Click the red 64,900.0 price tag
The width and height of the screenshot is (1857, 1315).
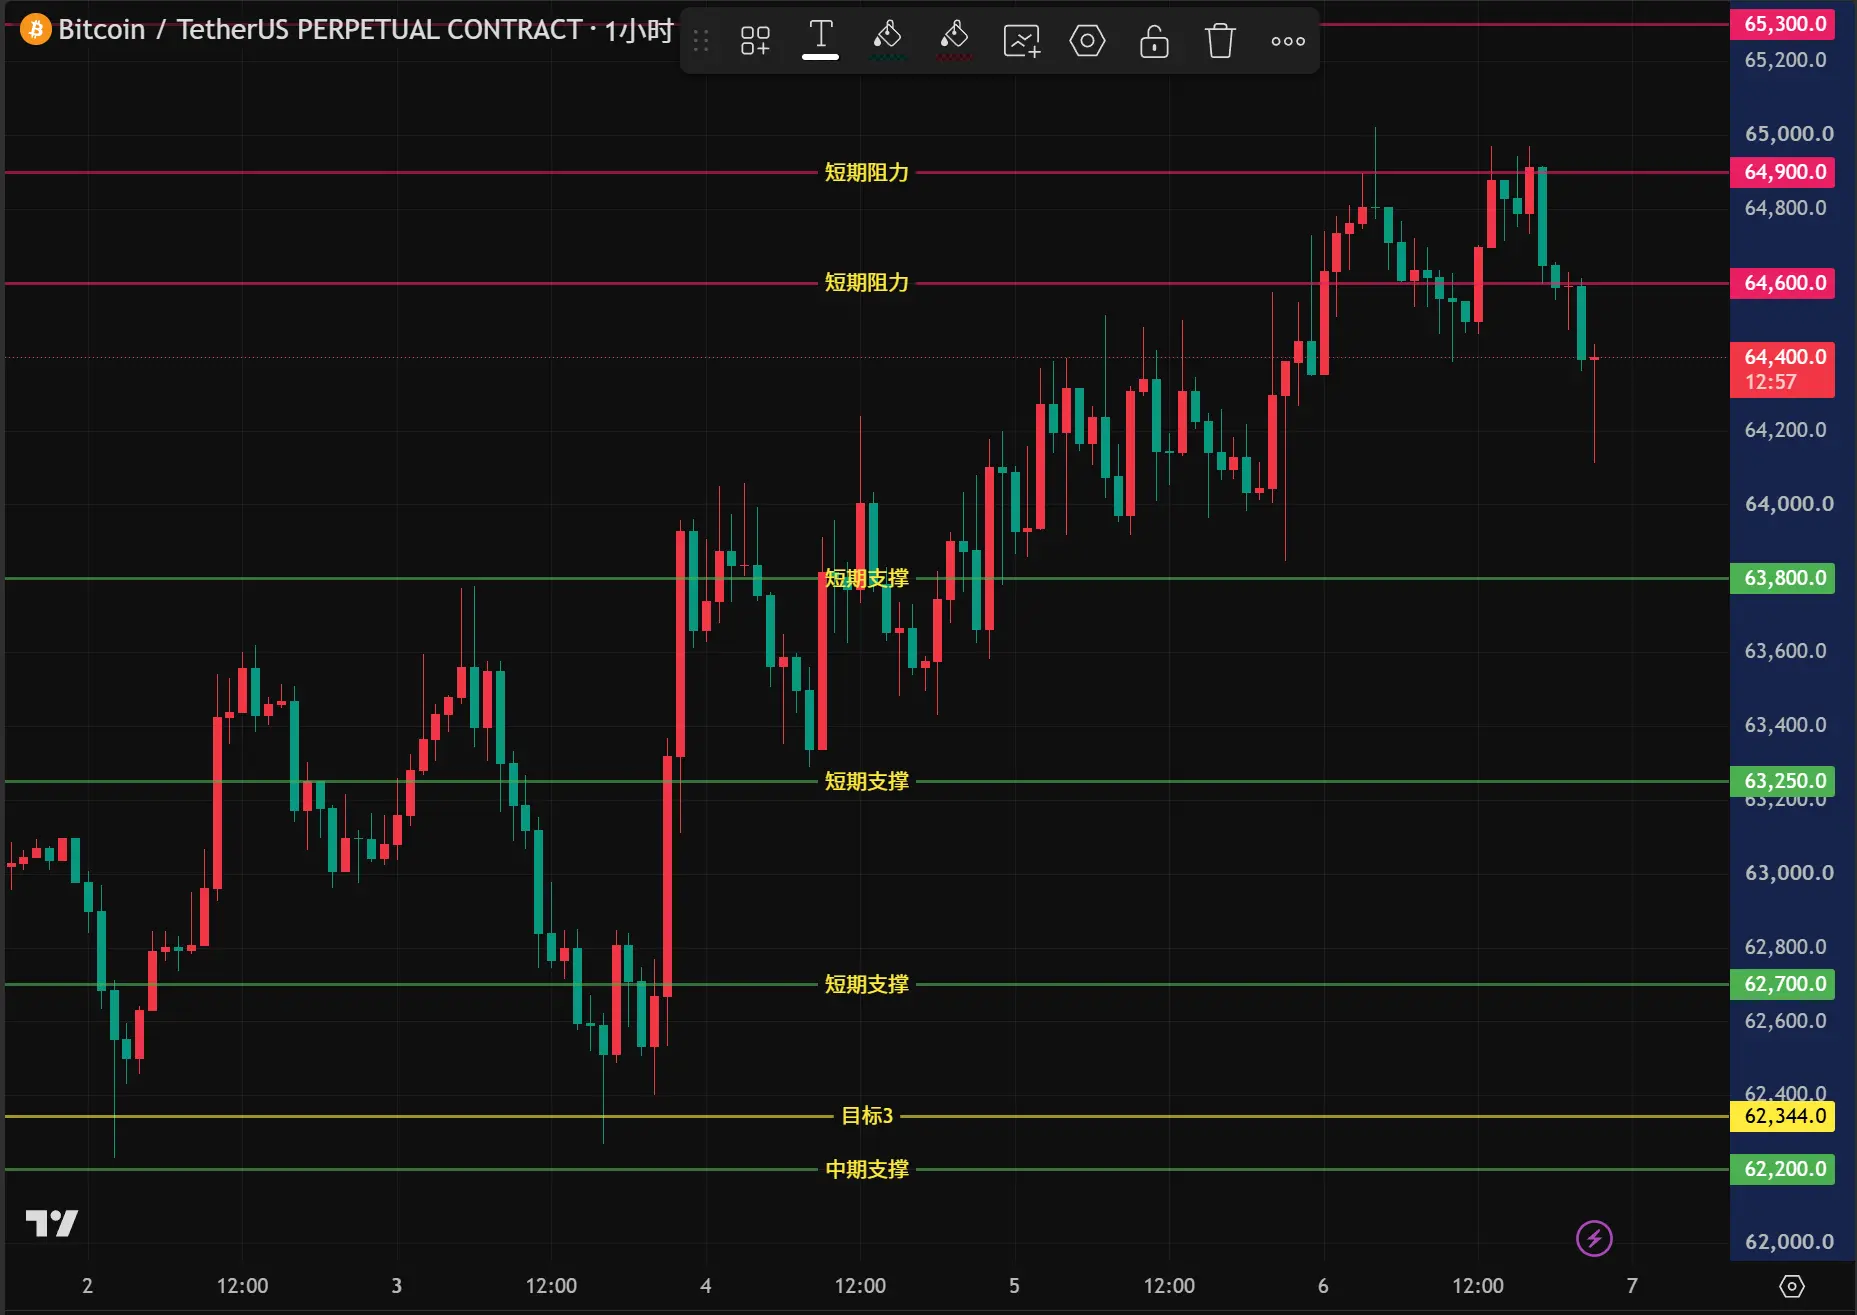(x=1783, y=172)
